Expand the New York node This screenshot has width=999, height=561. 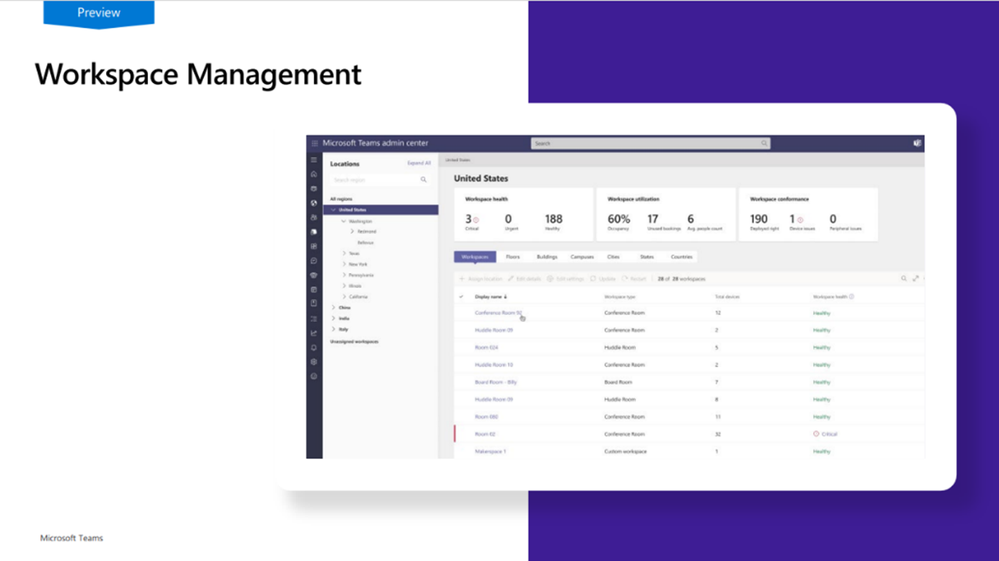click(x=344, y=264)
